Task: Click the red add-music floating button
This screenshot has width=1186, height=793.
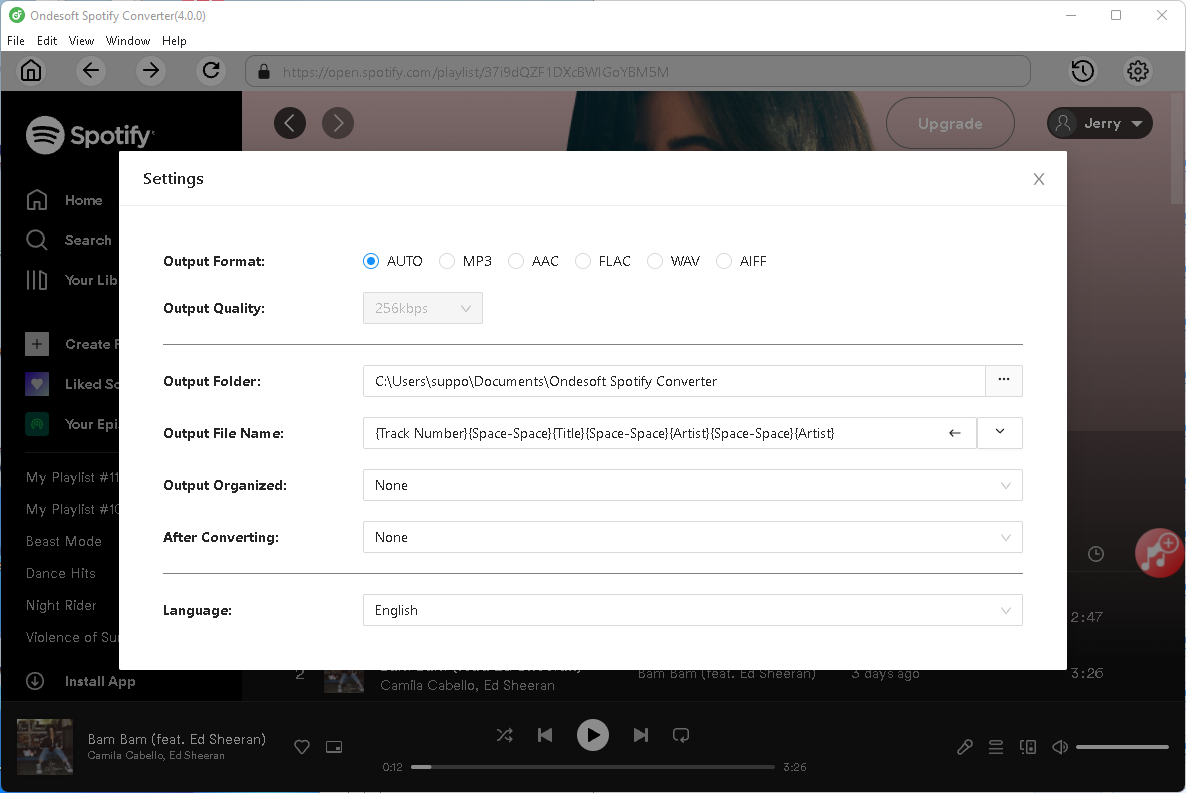Action: click(x=1159, y=553)
